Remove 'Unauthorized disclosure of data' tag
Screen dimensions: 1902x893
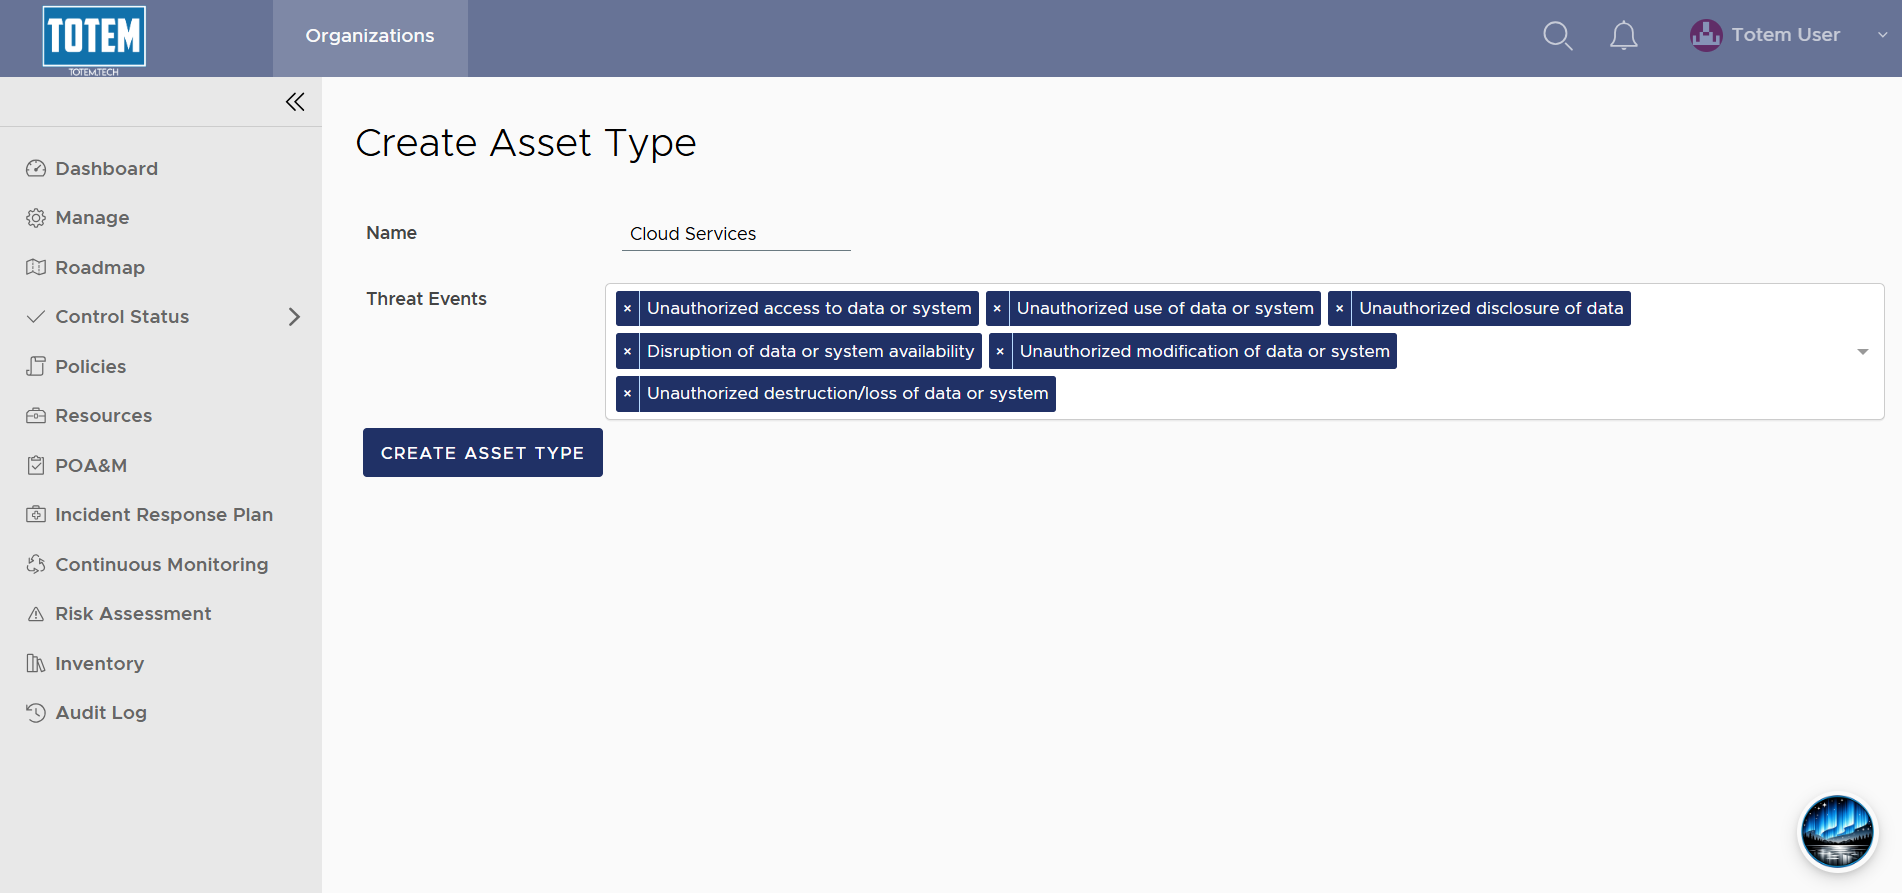coord(1340,309)
